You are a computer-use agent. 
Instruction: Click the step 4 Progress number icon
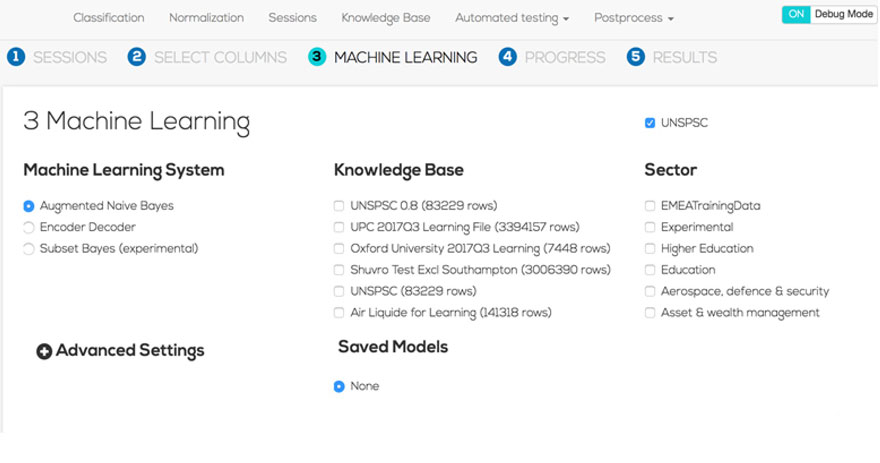coord(508,57)
